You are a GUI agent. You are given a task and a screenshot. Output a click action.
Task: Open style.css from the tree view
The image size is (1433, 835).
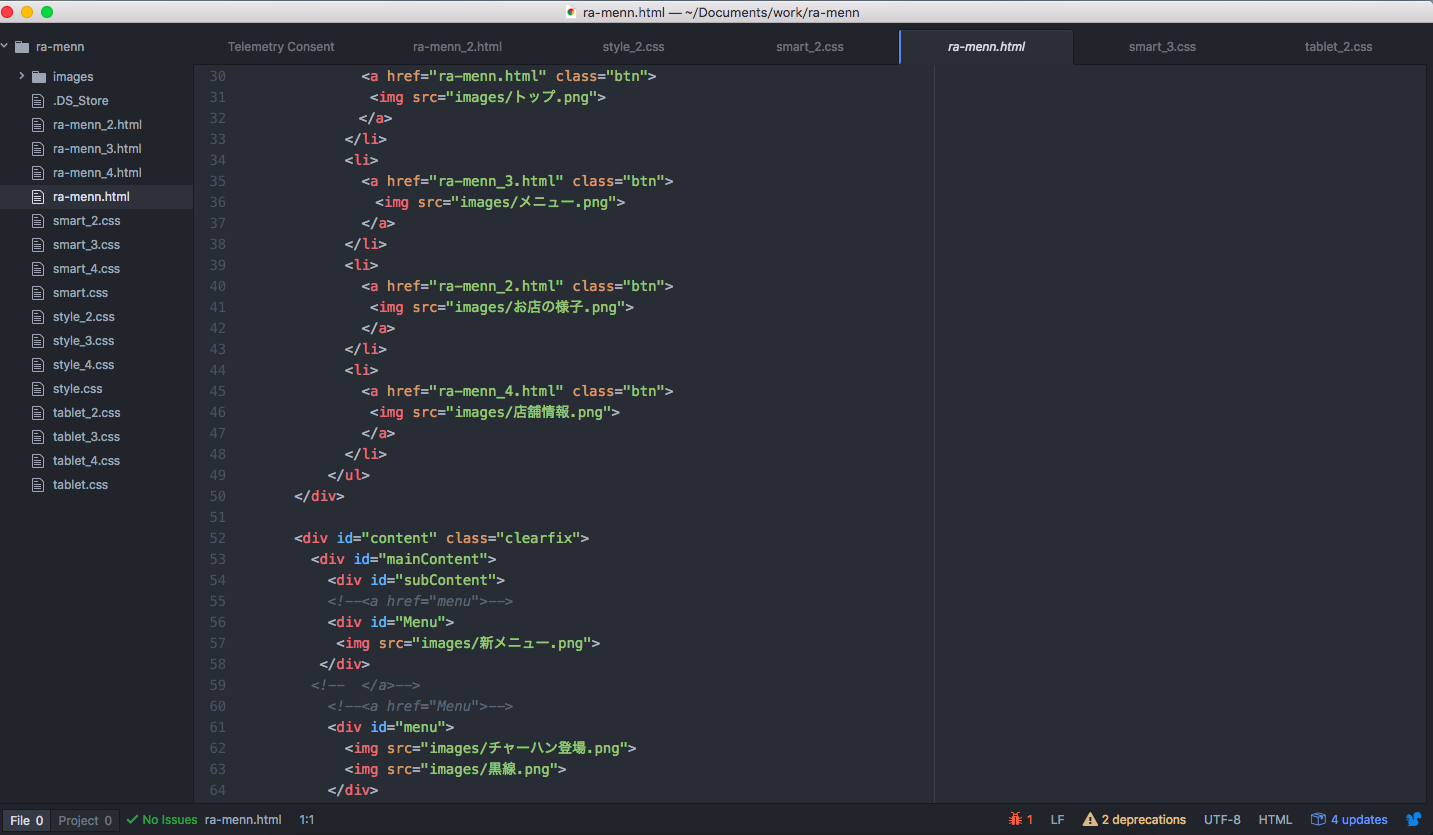pyautogui.click(x=78, y=389)
